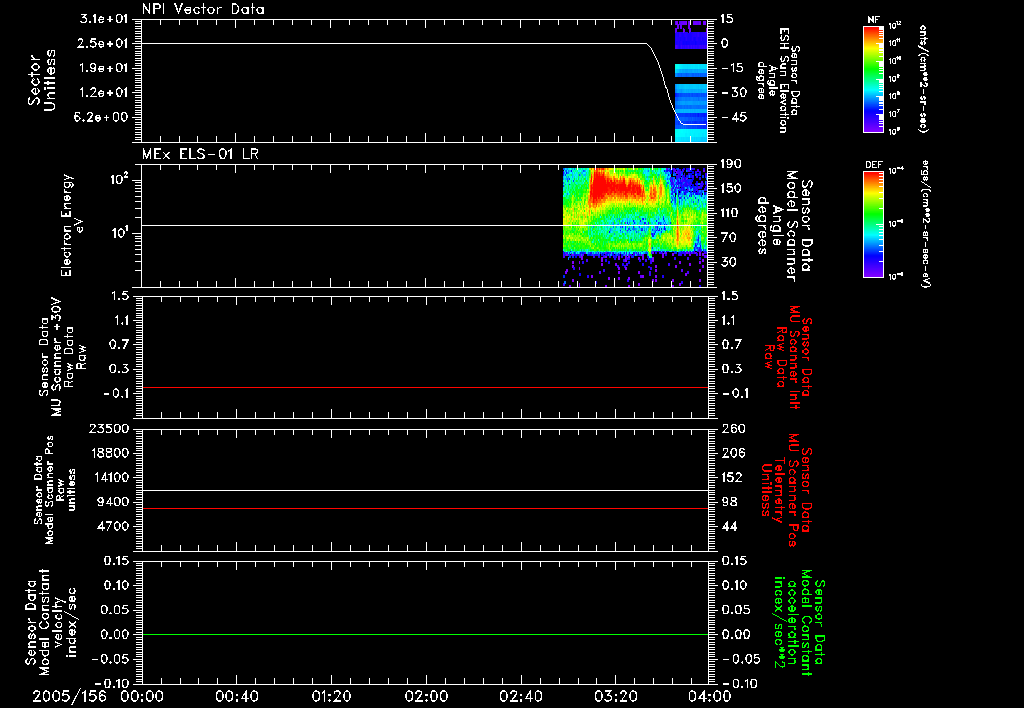Click the "1.2e+01" sector tick label

[104, 92]
